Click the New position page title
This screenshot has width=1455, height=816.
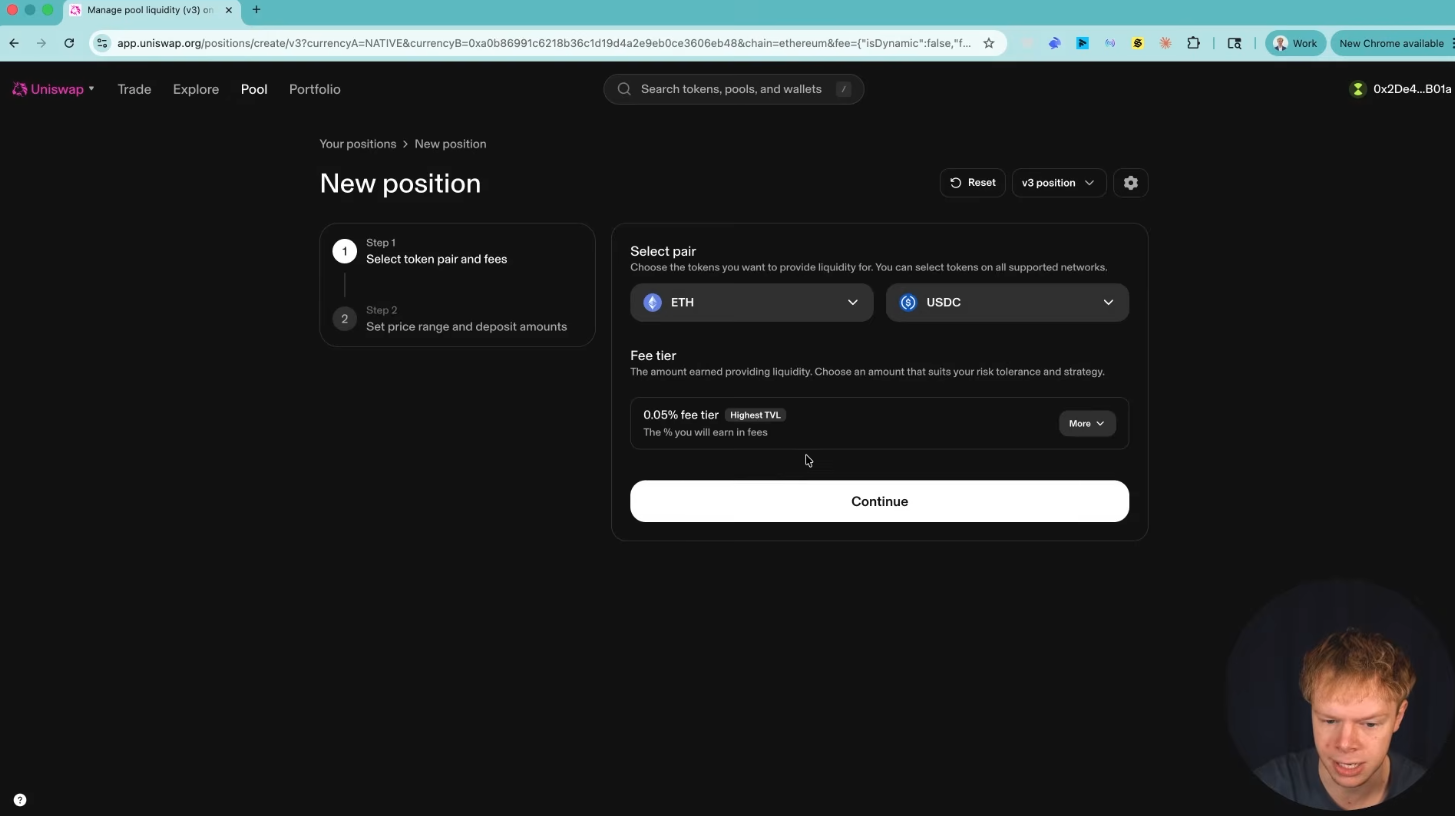pos(400,183)
